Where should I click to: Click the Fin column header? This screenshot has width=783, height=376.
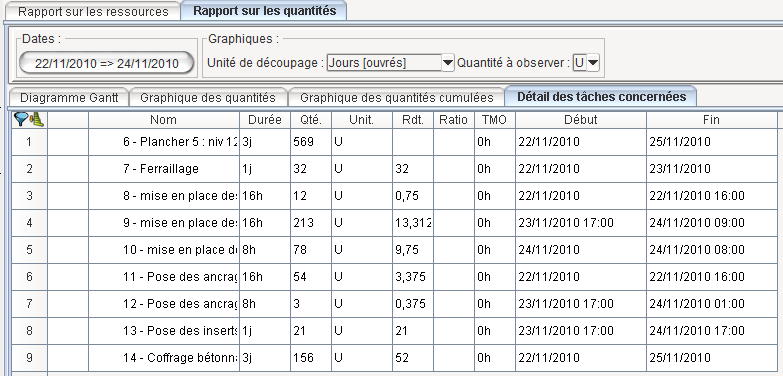pyautogui.click(x=712, y=120)
